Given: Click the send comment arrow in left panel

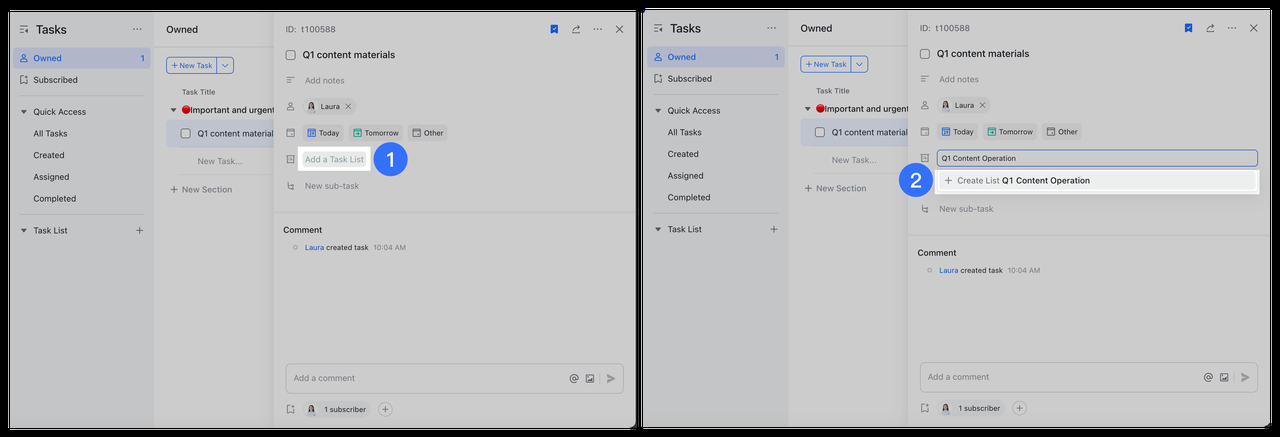Looking at the screenshot, I should (611, 379).
